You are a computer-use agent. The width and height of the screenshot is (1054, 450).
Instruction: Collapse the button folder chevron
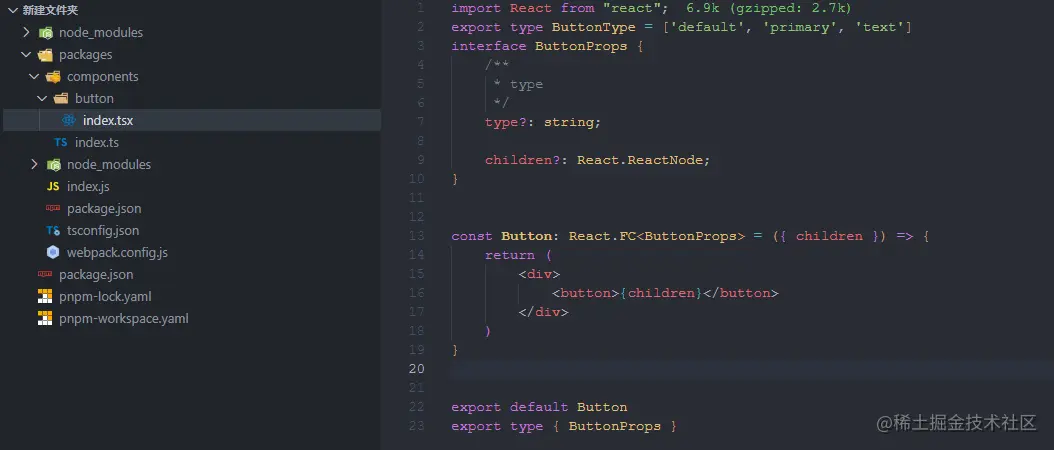pyautogui.click(x=42, y=98)
